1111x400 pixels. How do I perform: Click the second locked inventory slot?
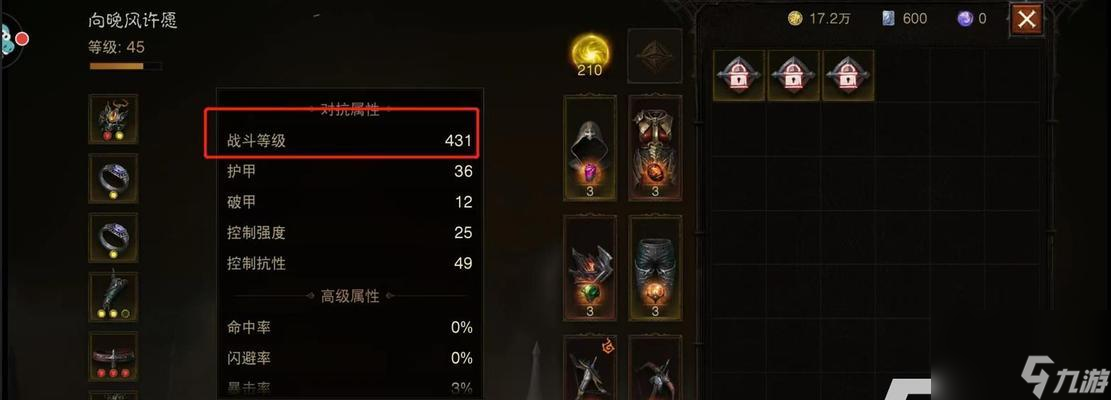[x=794, y=75]
